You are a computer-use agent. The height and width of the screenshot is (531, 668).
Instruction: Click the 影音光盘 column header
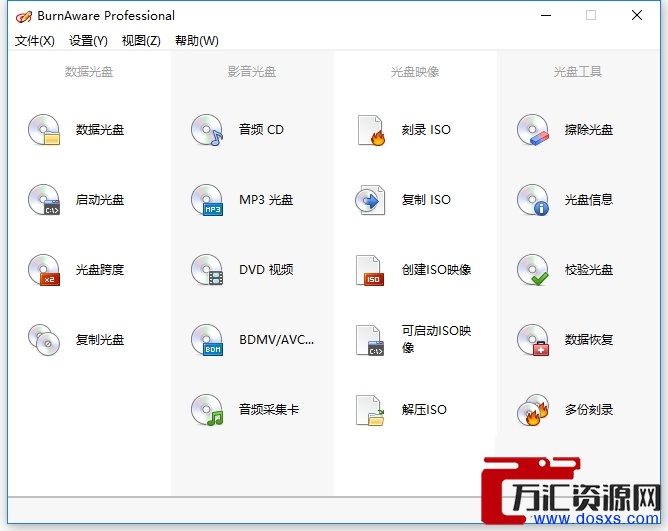pos(252,72)
